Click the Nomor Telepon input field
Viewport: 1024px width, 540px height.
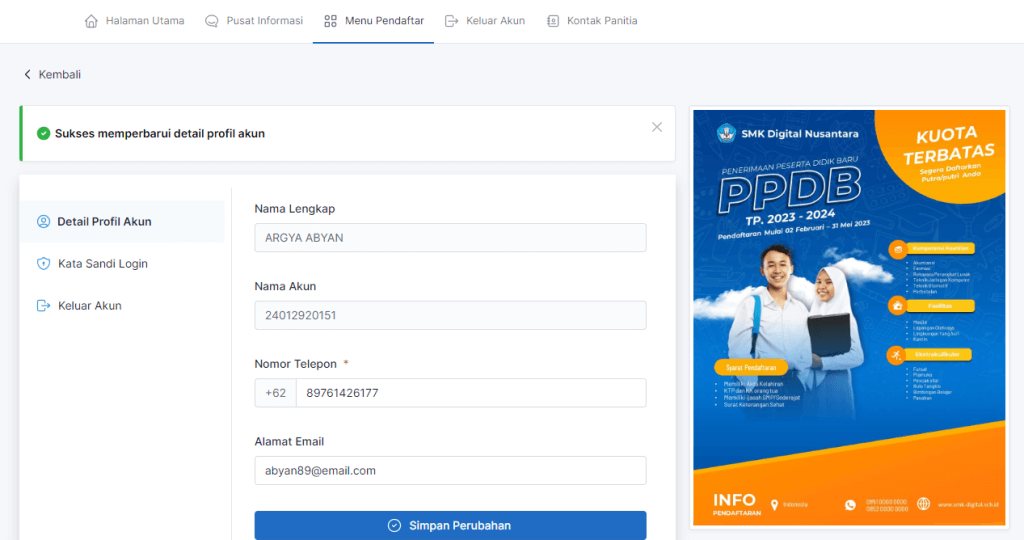[470, 393]
